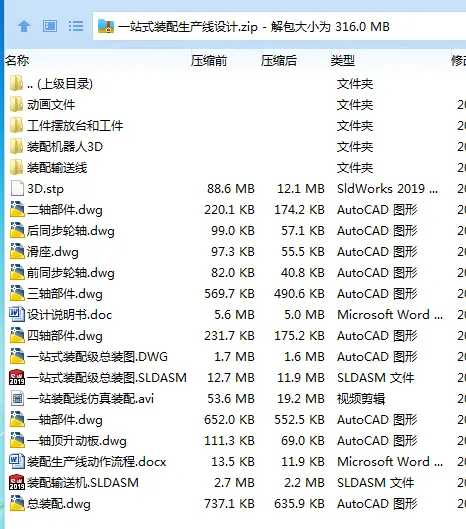
Task: Select the file name 一轴顶升动板.dwg
Action: (x=77, y=441)
